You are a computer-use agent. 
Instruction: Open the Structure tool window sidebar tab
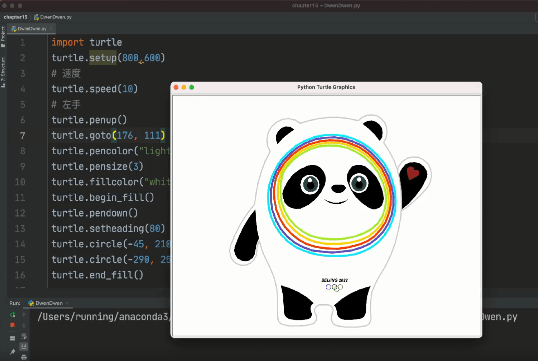click(x=3, y=72)
